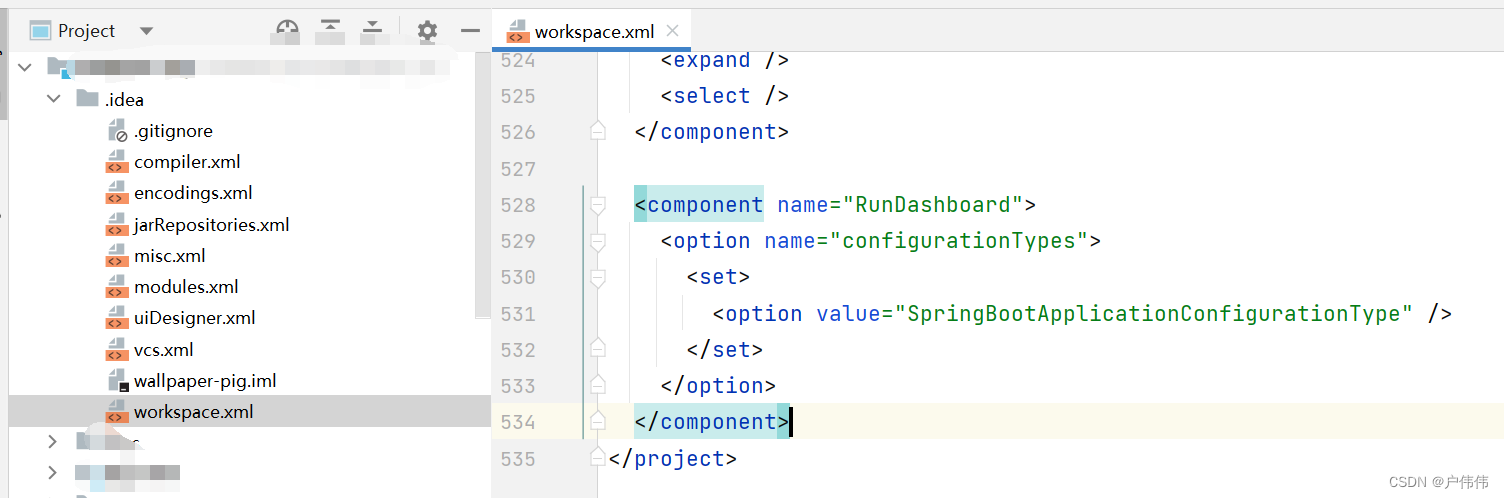Open modules.xml file
This screenshot has width=1504, height=498.
[186, 287]
